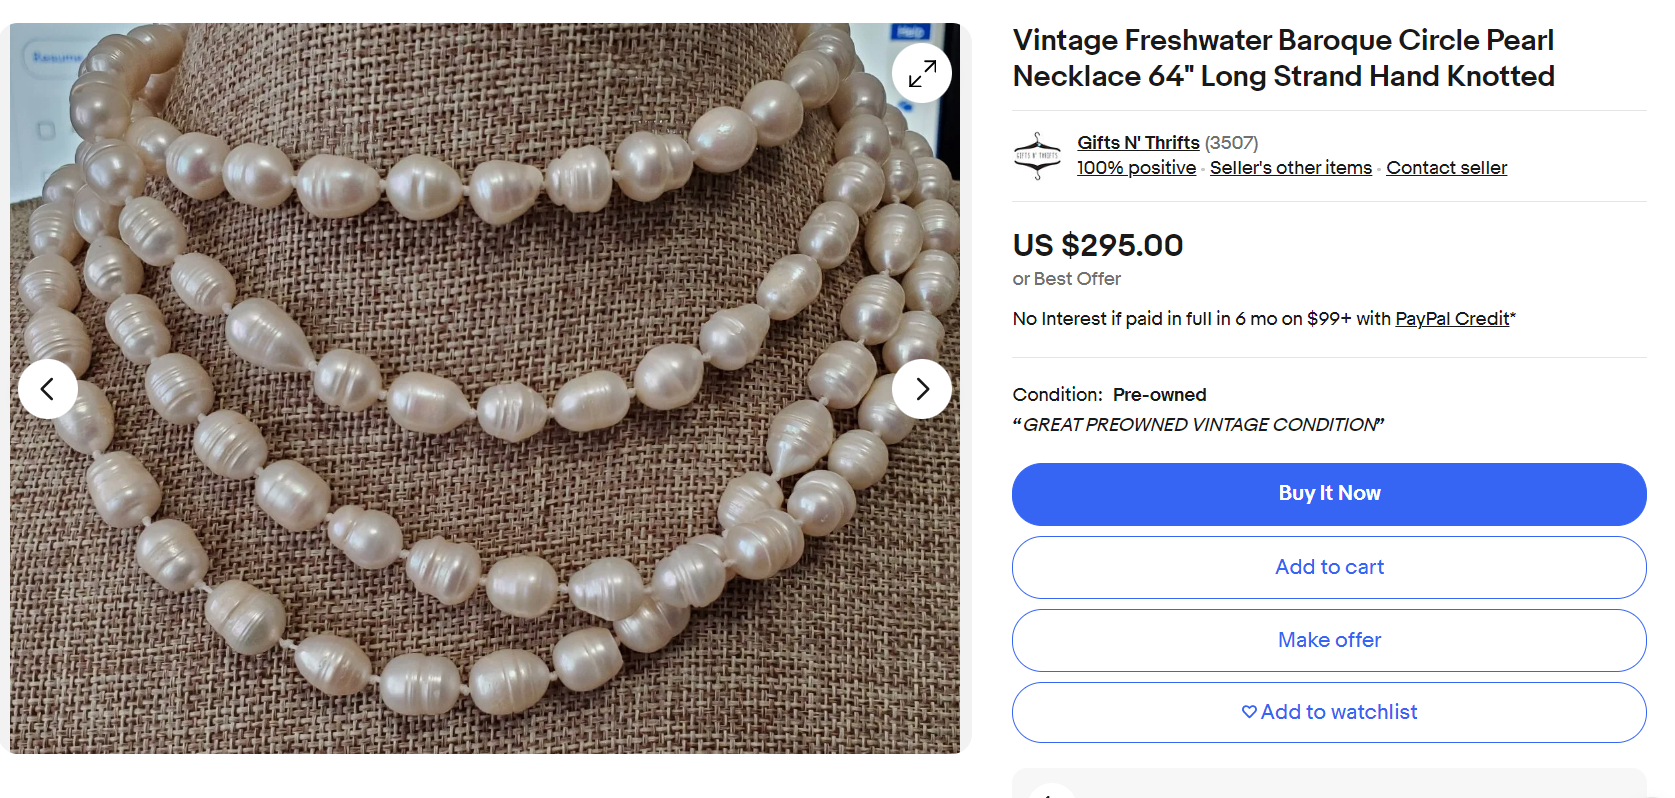View the seller's 100% positive feedback
This screenshot has height=798, width=1675.
point(1136,168)
